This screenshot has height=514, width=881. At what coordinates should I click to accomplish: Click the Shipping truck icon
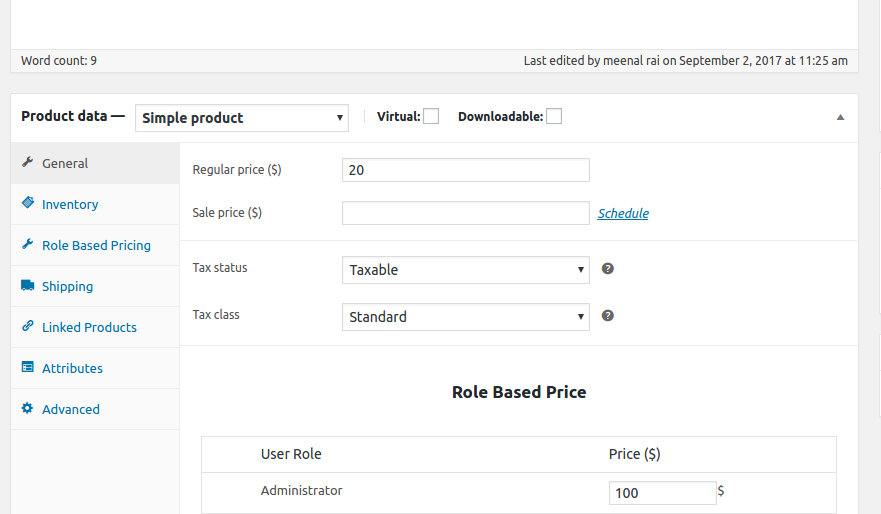[x=28, y=285]
